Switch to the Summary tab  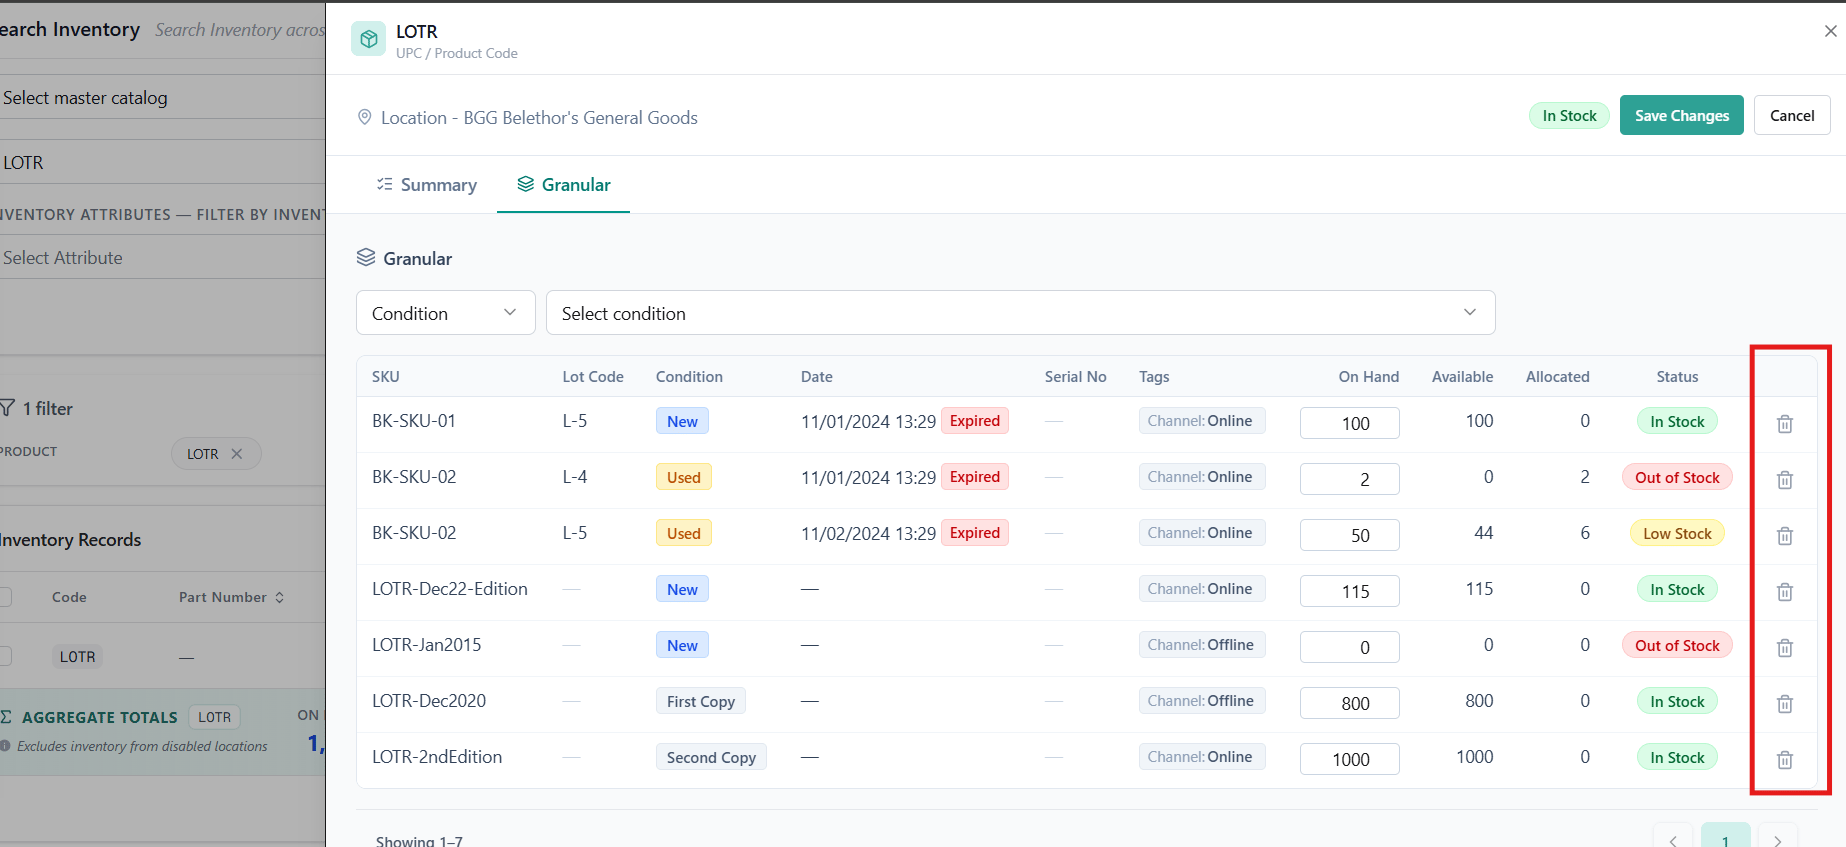[x=427, y=185]
